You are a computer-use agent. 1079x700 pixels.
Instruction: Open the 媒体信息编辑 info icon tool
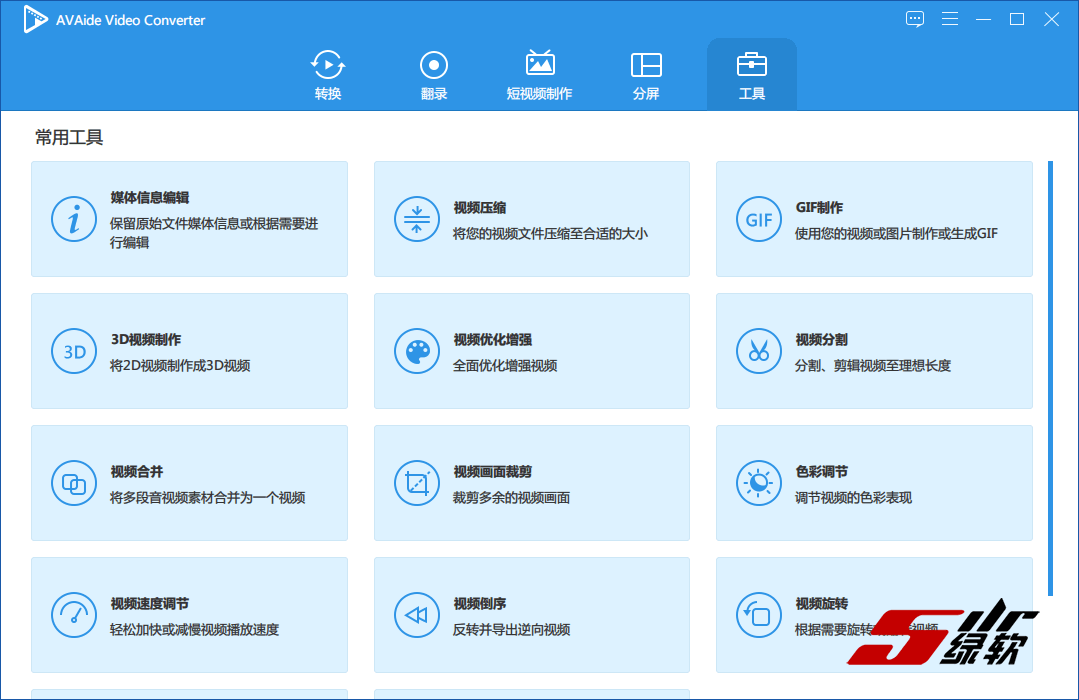74,219
